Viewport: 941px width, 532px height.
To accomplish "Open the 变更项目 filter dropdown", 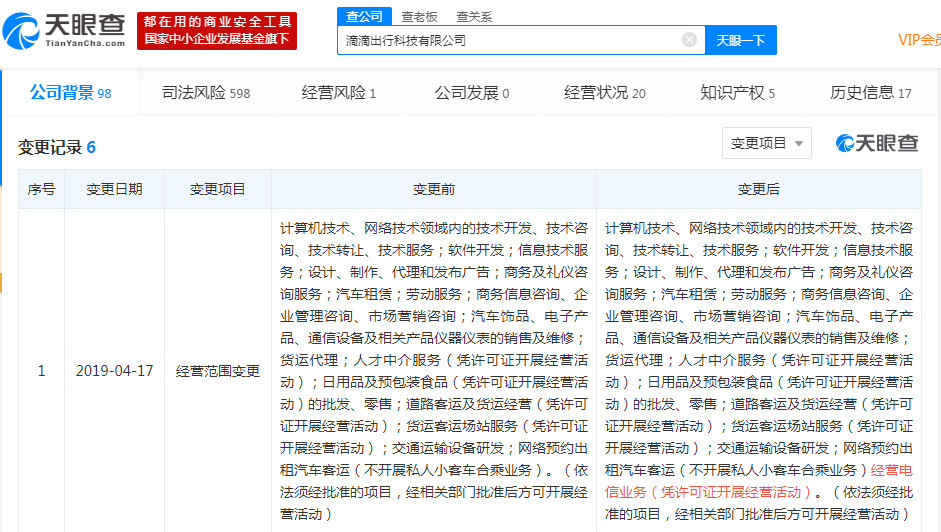I will pyautogui.click(x=766, y=143).
